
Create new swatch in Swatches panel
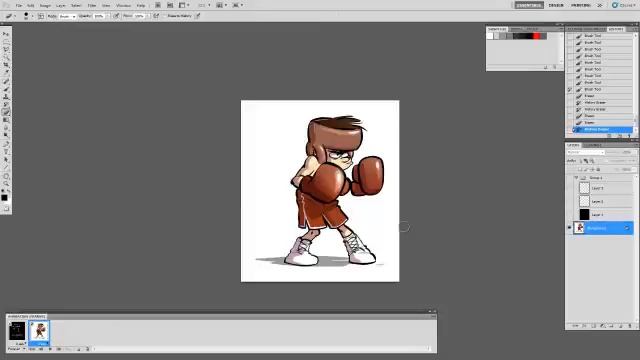click(546, 67)
